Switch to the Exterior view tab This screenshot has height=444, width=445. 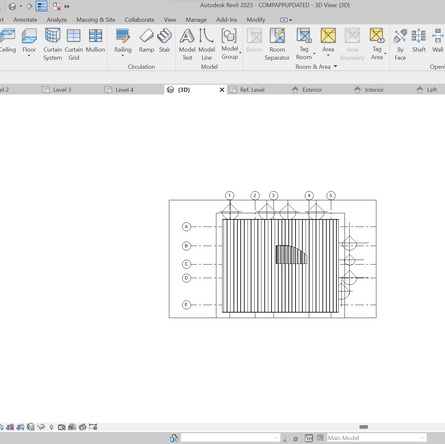[312, 90]
